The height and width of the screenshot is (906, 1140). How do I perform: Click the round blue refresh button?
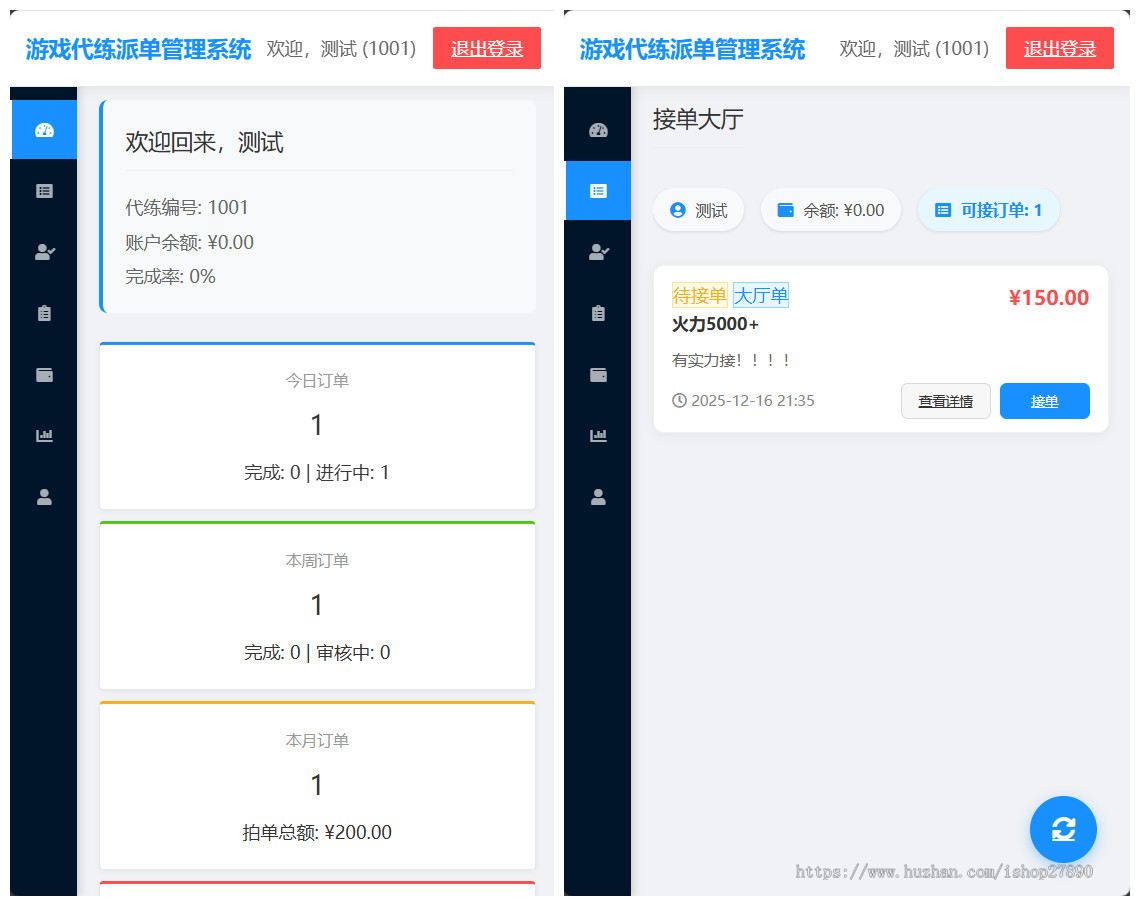(1063, 829)
